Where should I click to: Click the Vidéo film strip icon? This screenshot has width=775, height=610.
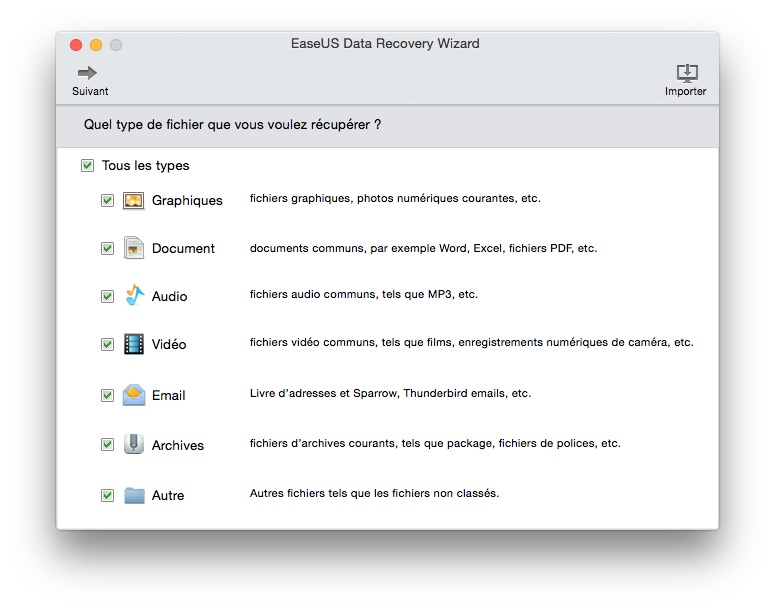(x=133, y=344)
